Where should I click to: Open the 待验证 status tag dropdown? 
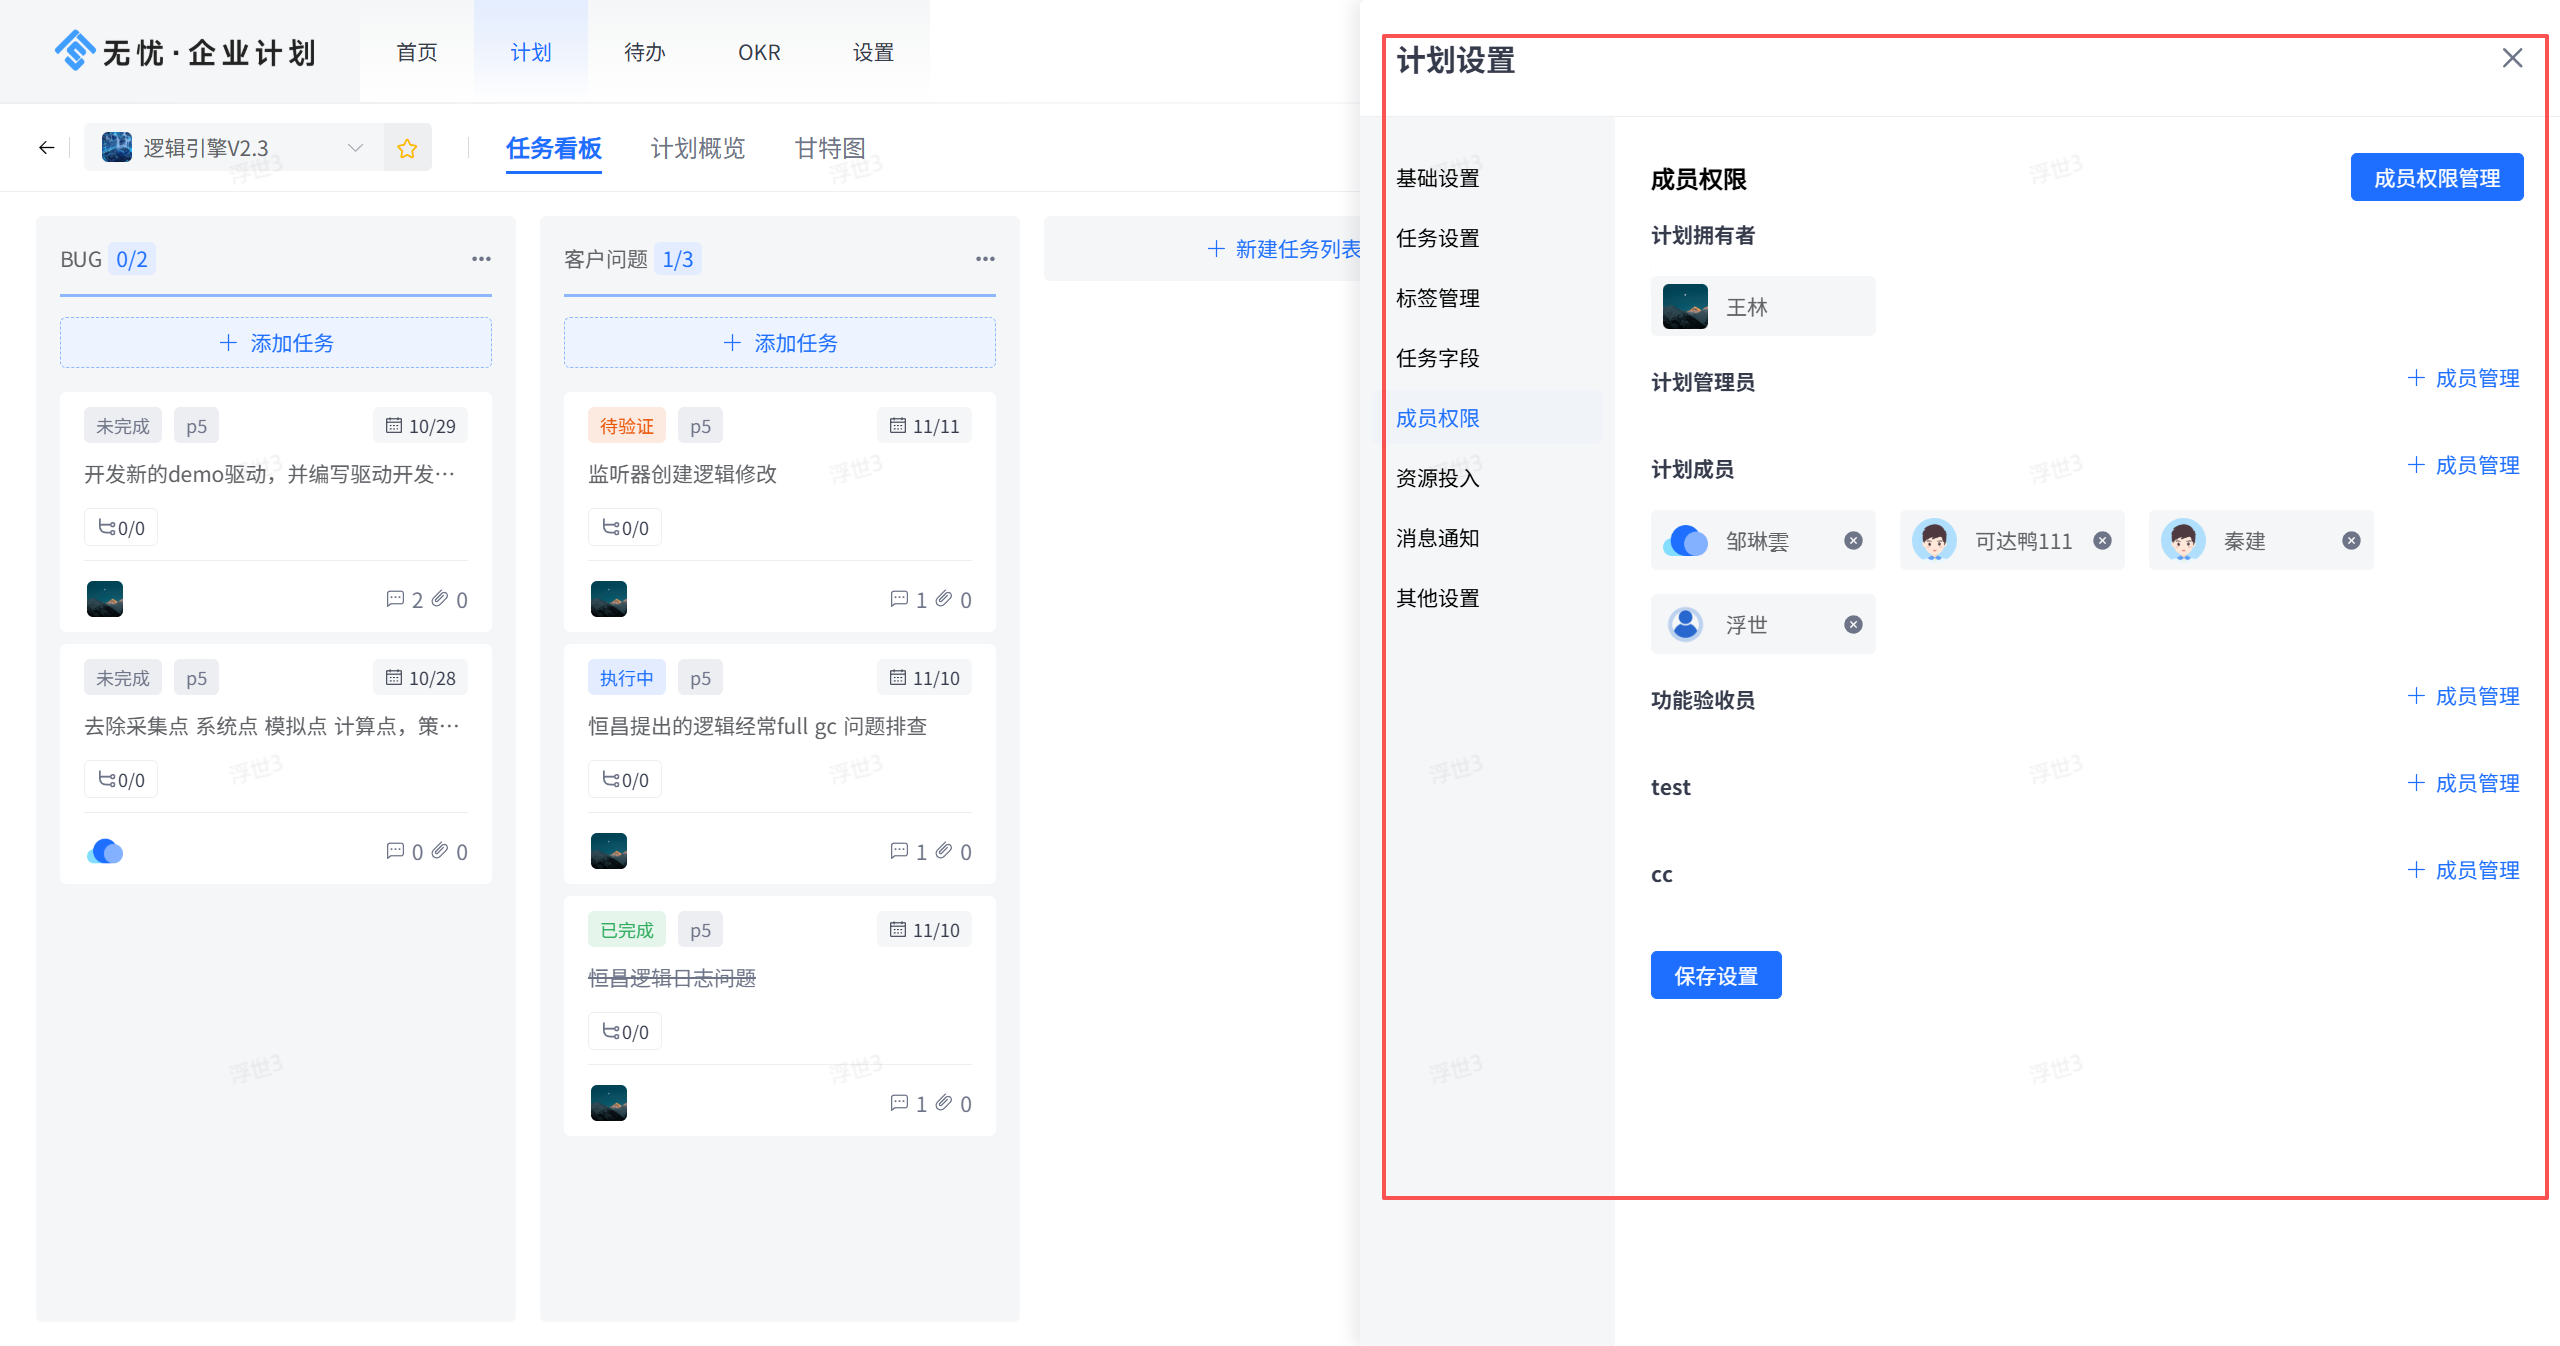[626, 426]
